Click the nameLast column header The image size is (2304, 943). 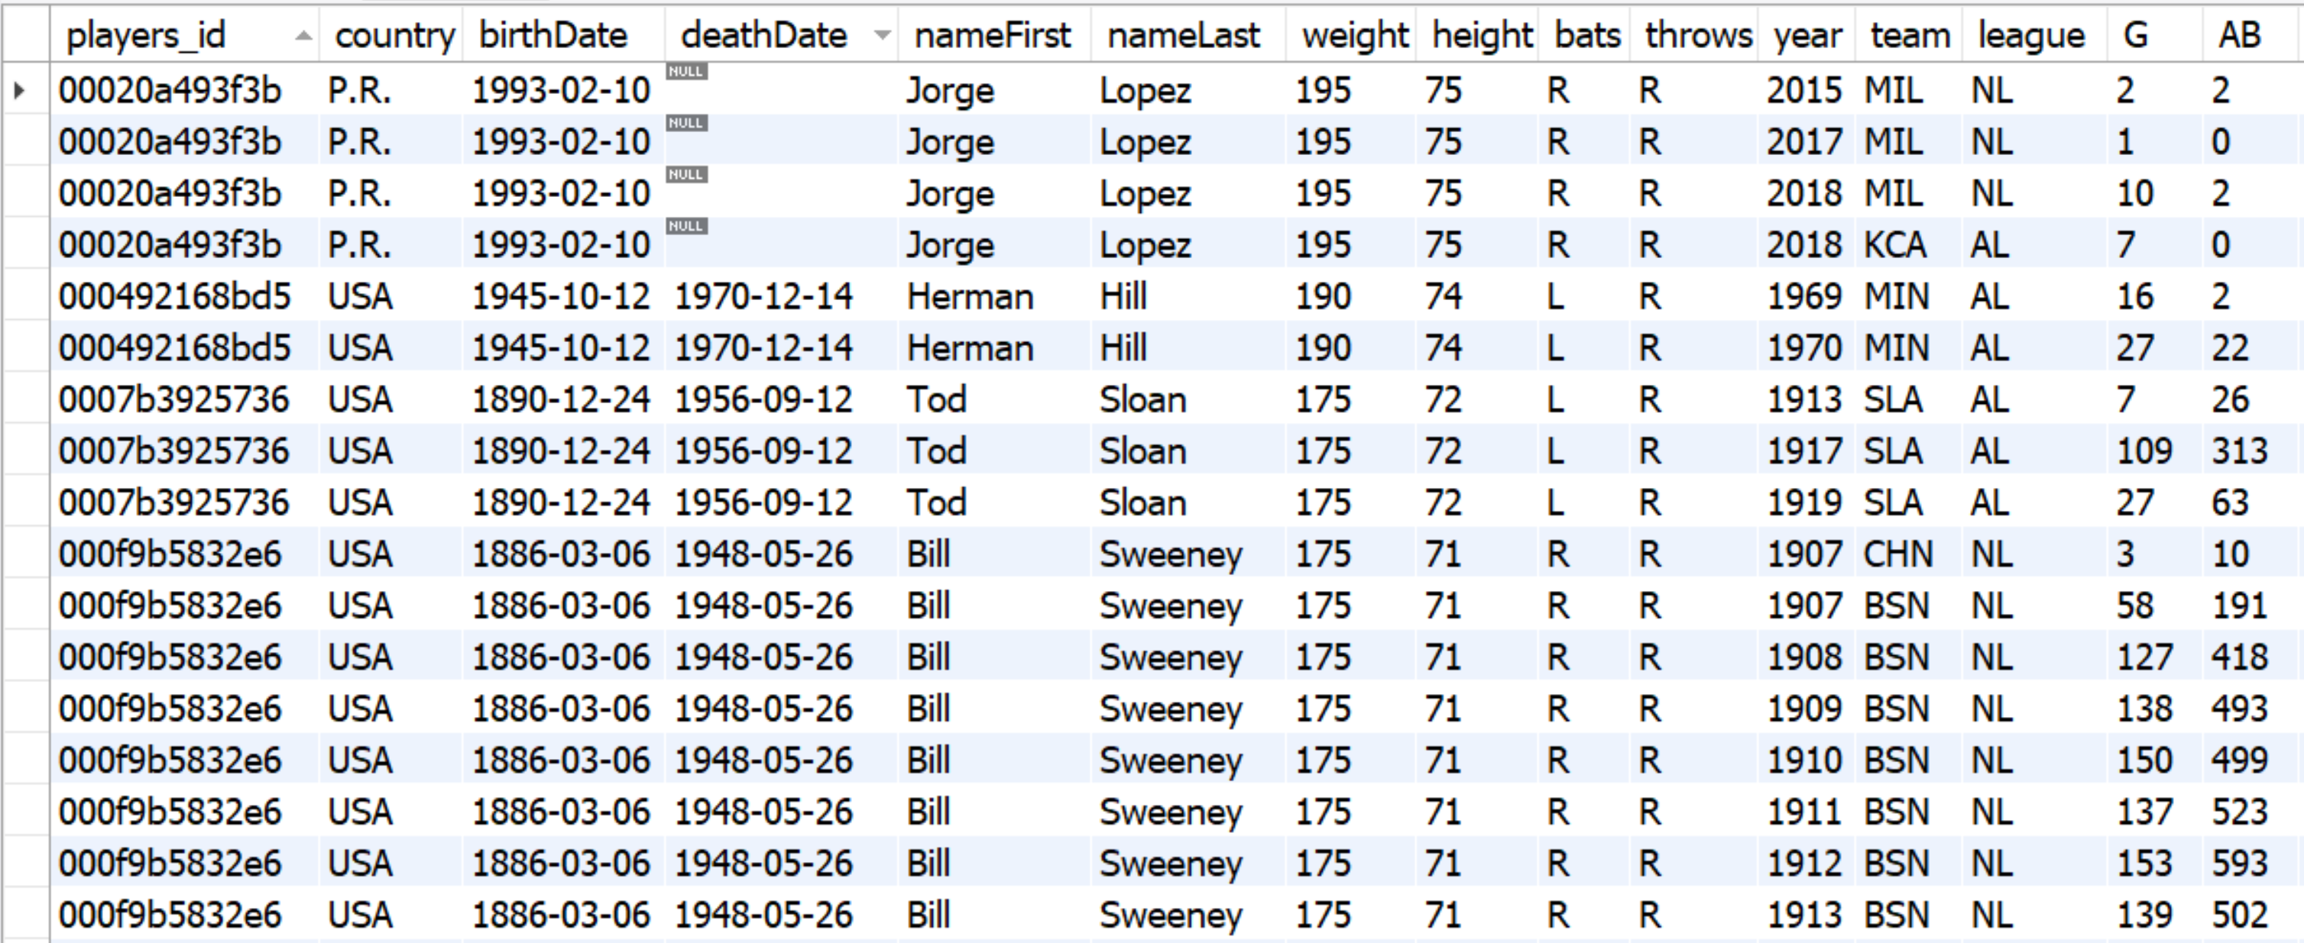coord(1183,36)
